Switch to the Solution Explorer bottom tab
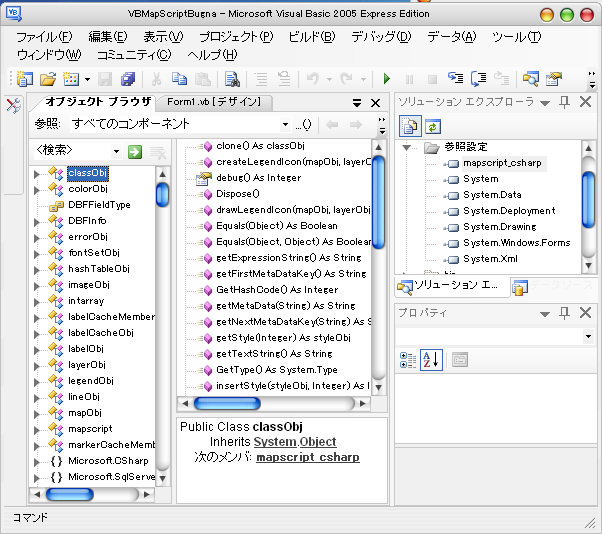This screenshot has width=602, height=534. [452, 286]
